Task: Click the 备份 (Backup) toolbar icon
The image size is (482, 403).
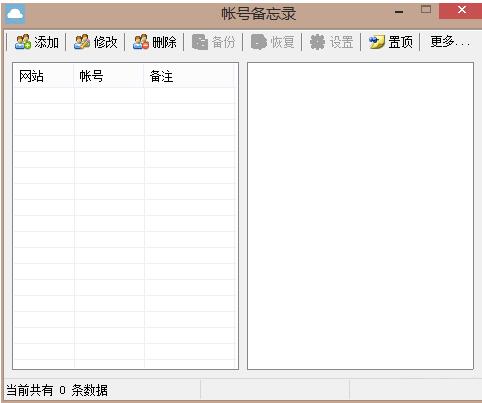Action: (x=200, y=42)
